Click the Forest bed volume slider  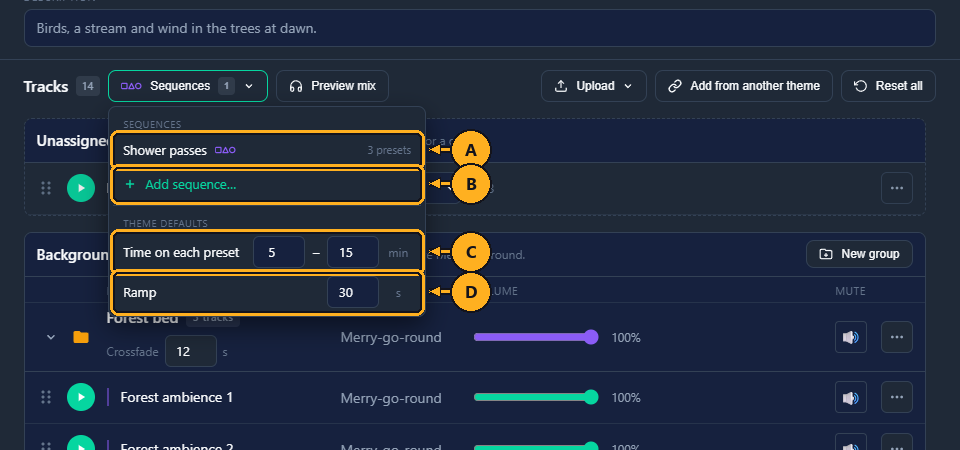[x=536, y=337]
